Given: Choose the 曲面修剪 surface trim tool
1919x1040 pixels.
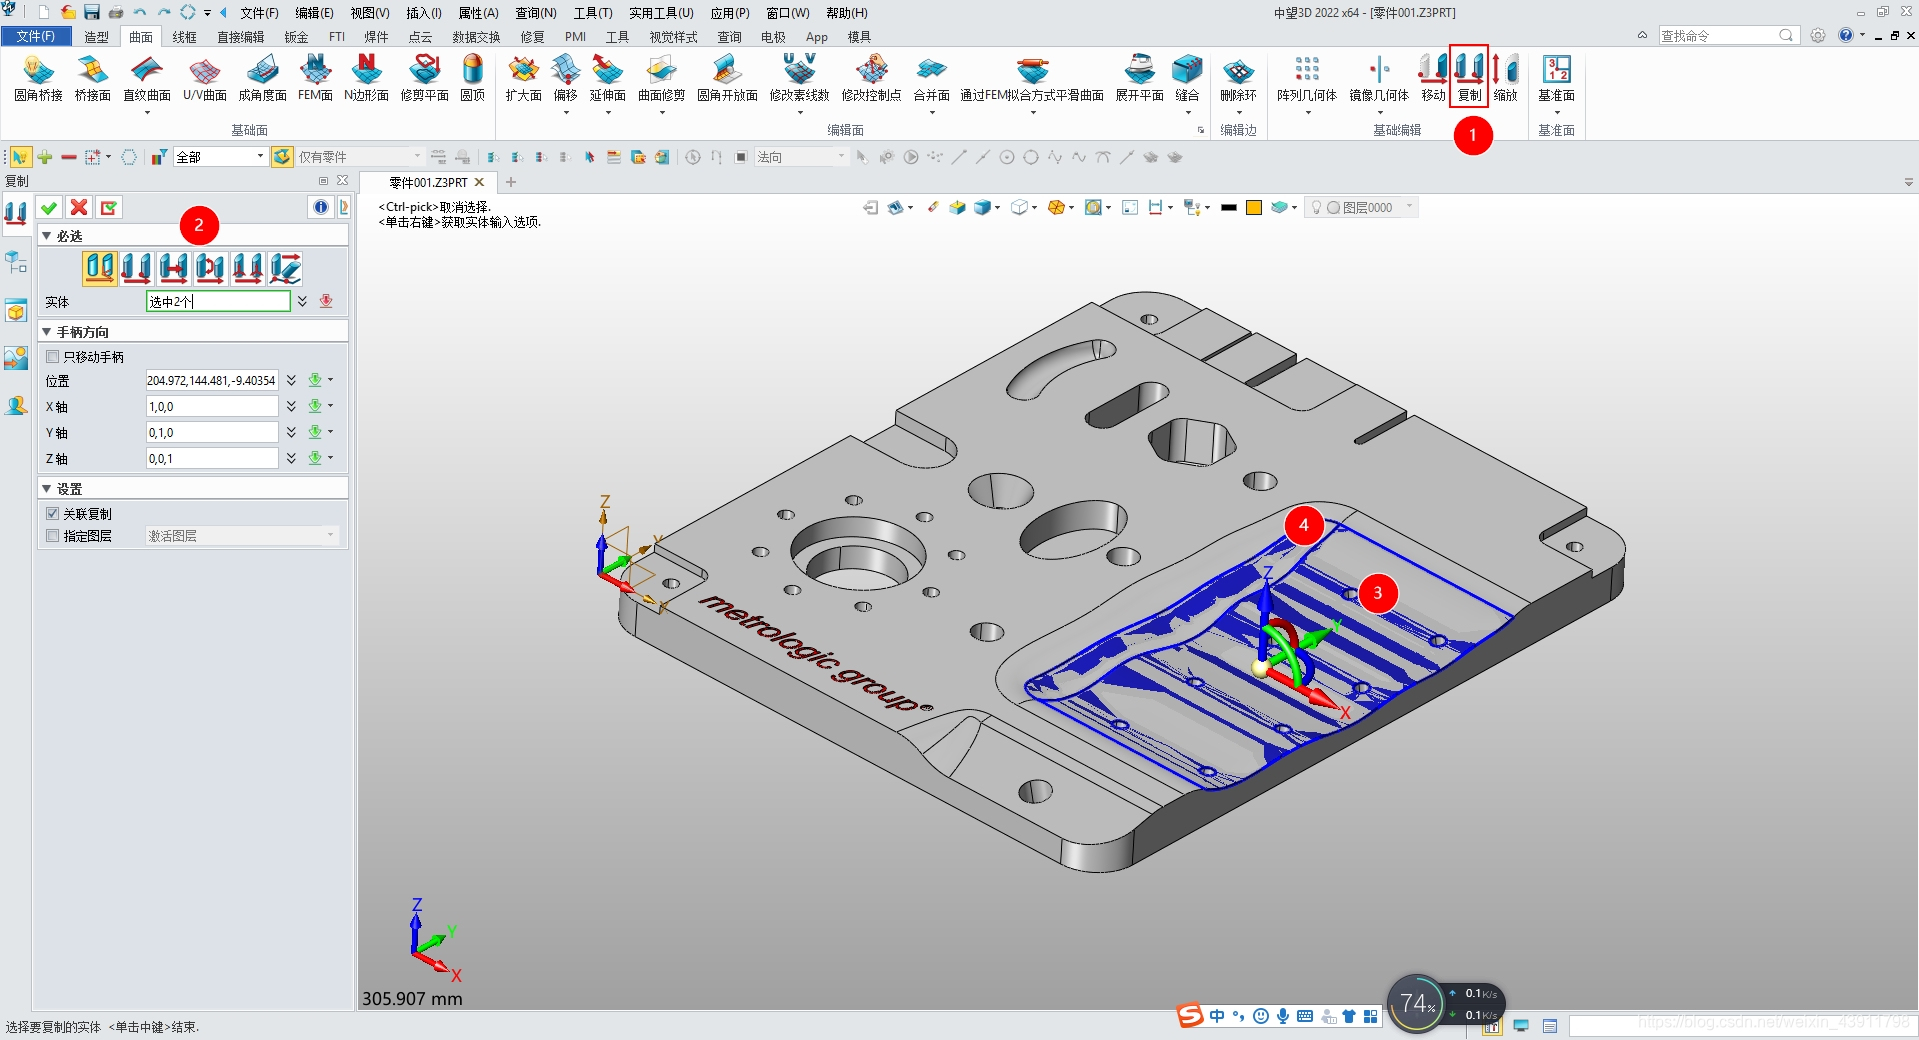Looking at the screenshot, I should [x=661, y=78].
